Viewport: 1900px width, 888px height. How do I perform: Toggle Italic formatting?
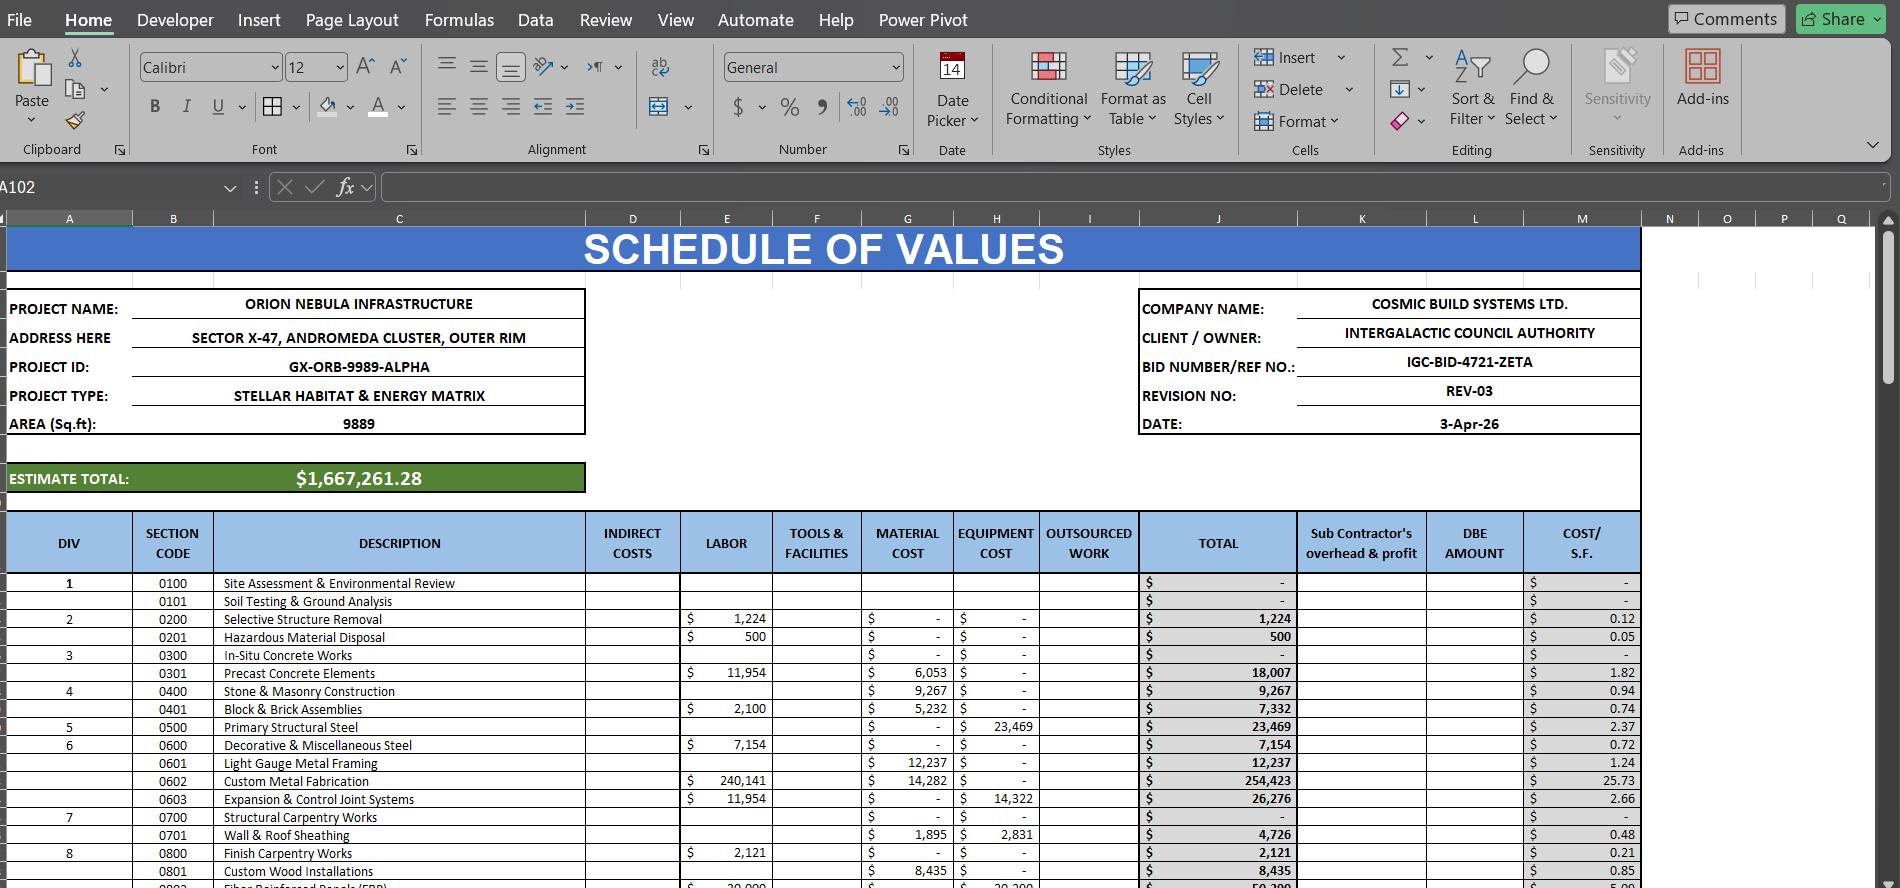pos(186,106)
